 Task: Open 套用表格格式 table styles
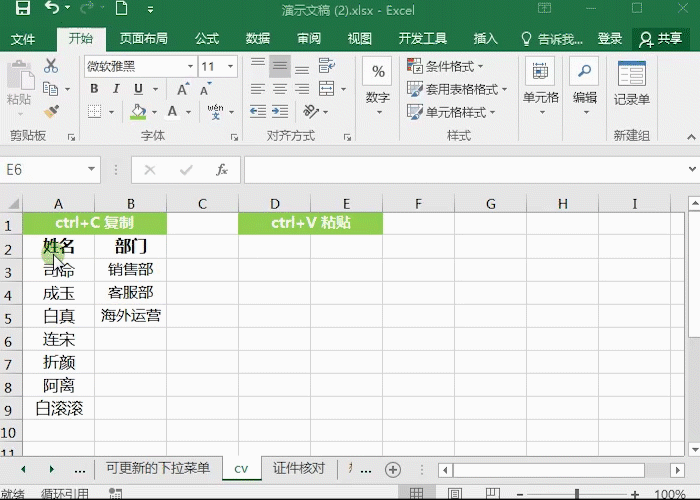(457, 89)
